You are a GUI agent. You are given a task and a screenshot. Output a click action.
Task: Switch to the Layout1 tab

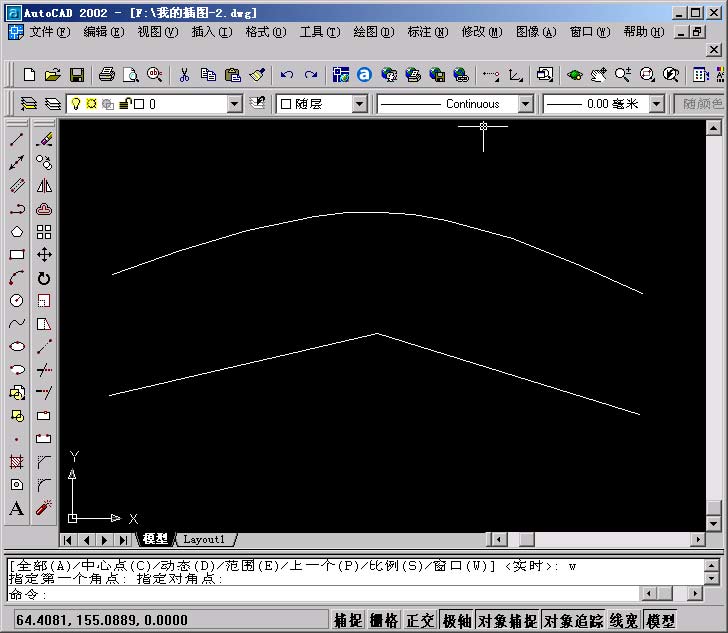204,539
